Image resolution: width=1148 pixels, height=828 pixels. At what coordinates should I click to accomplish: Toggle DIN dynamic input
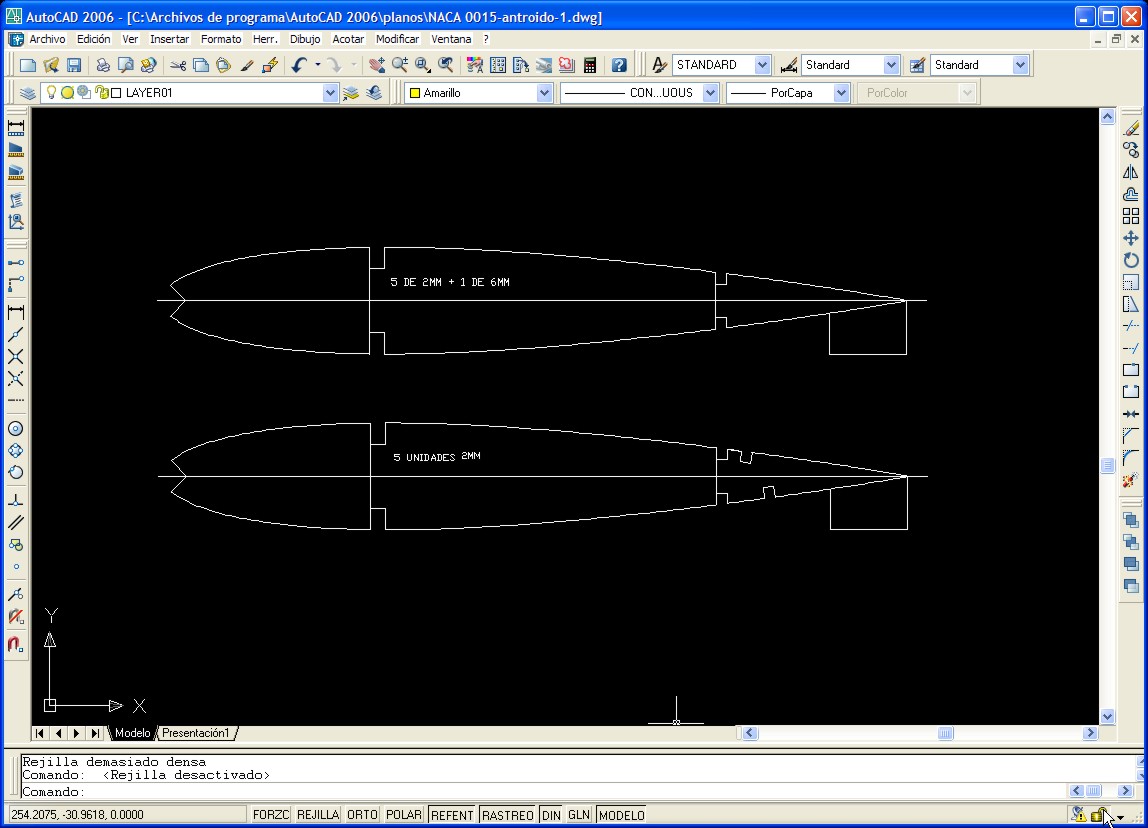[x=551, y=815]
